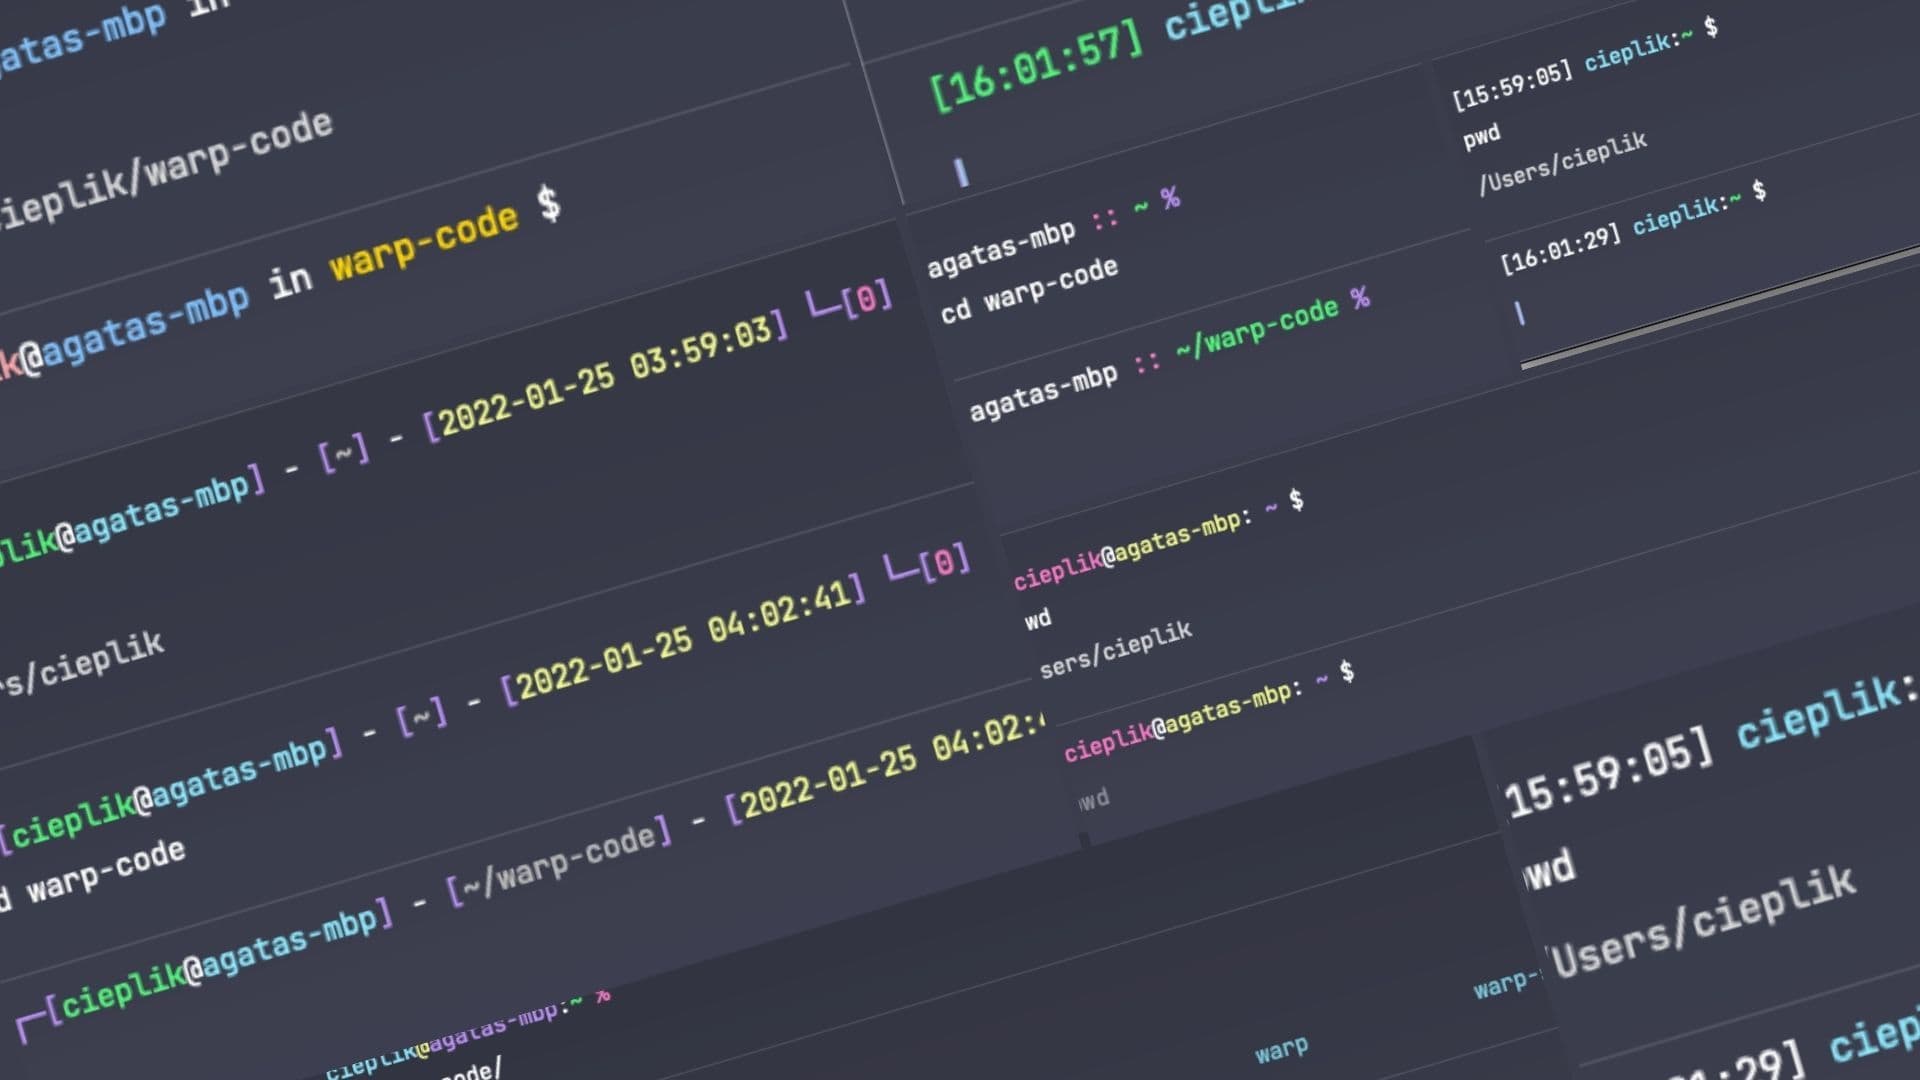Click the green [16:01:57] timestamp
The width and height of the screenshot is (1920, 1080).
tap(1036, 66)
